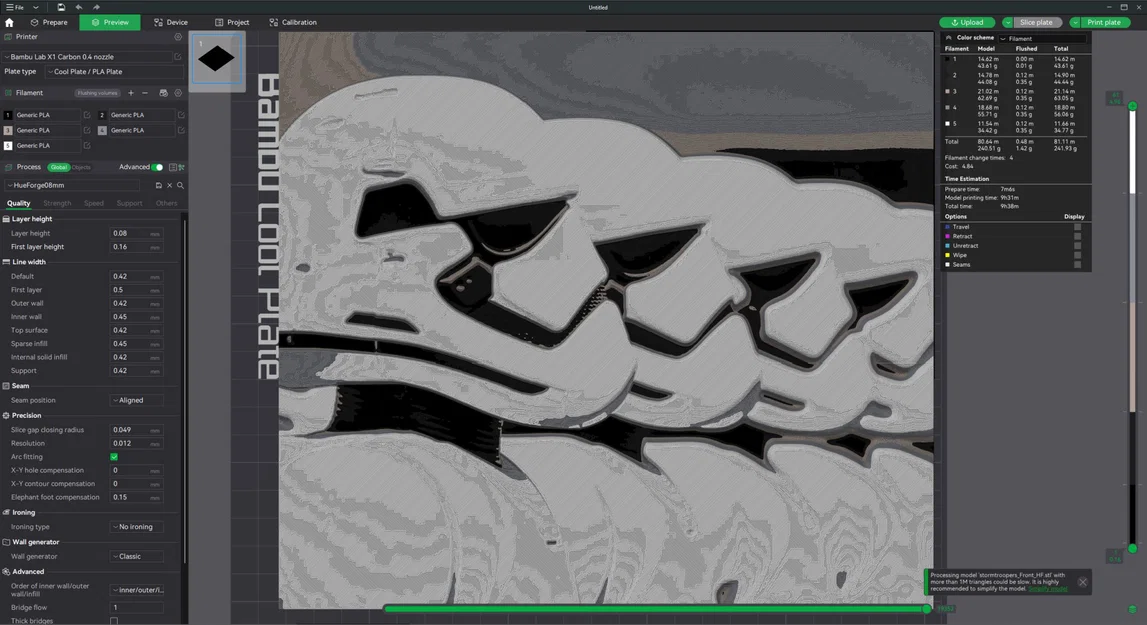Image resolution: width=1147 pixels, height=625 pixels.
Task: Edit filament 1 preset icon
Action: coord(87,115)
